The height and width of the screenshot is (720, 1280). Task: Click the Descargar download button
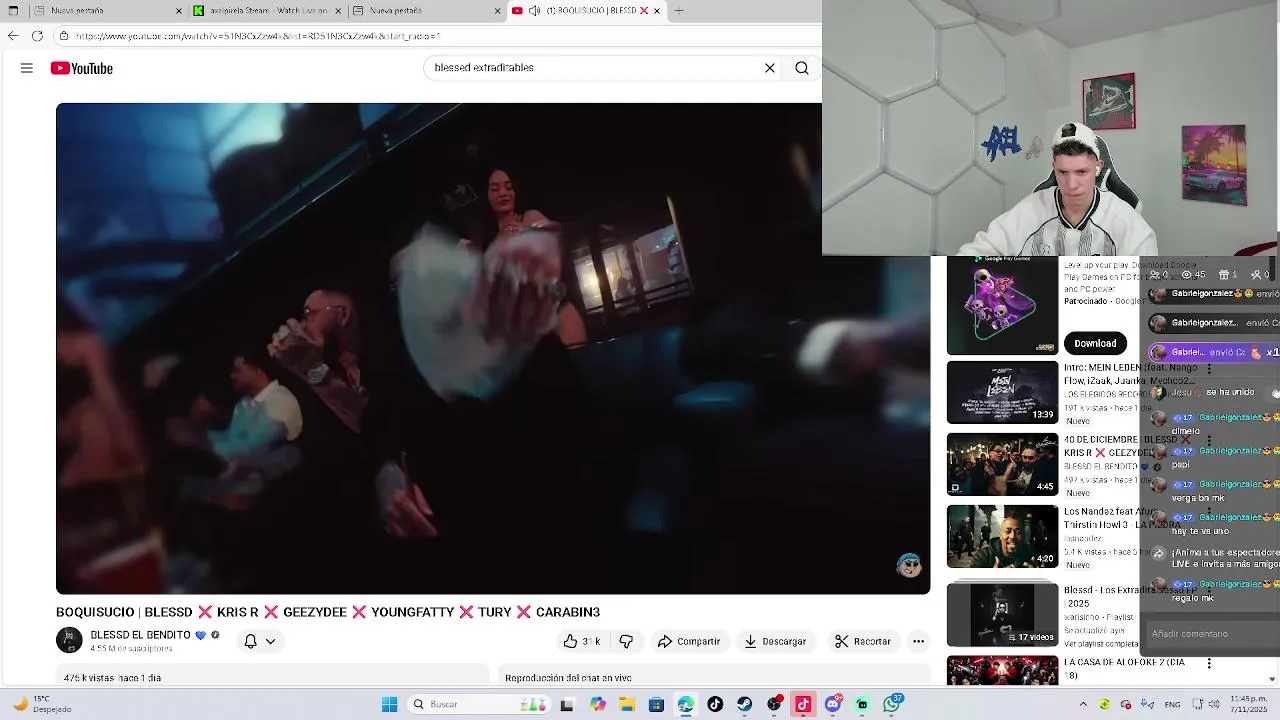775,641
